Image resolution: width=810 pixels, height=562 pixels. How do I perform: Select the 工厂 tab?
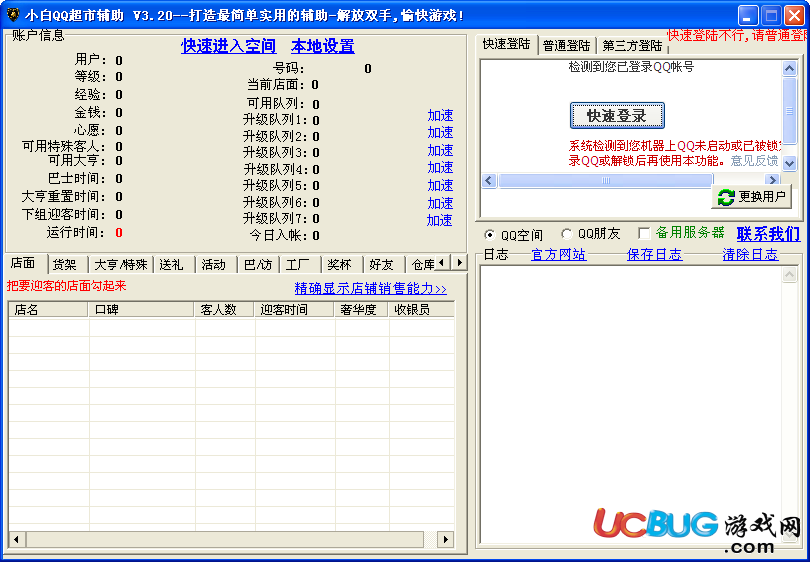pyautogui.click(x=300, y=265)
